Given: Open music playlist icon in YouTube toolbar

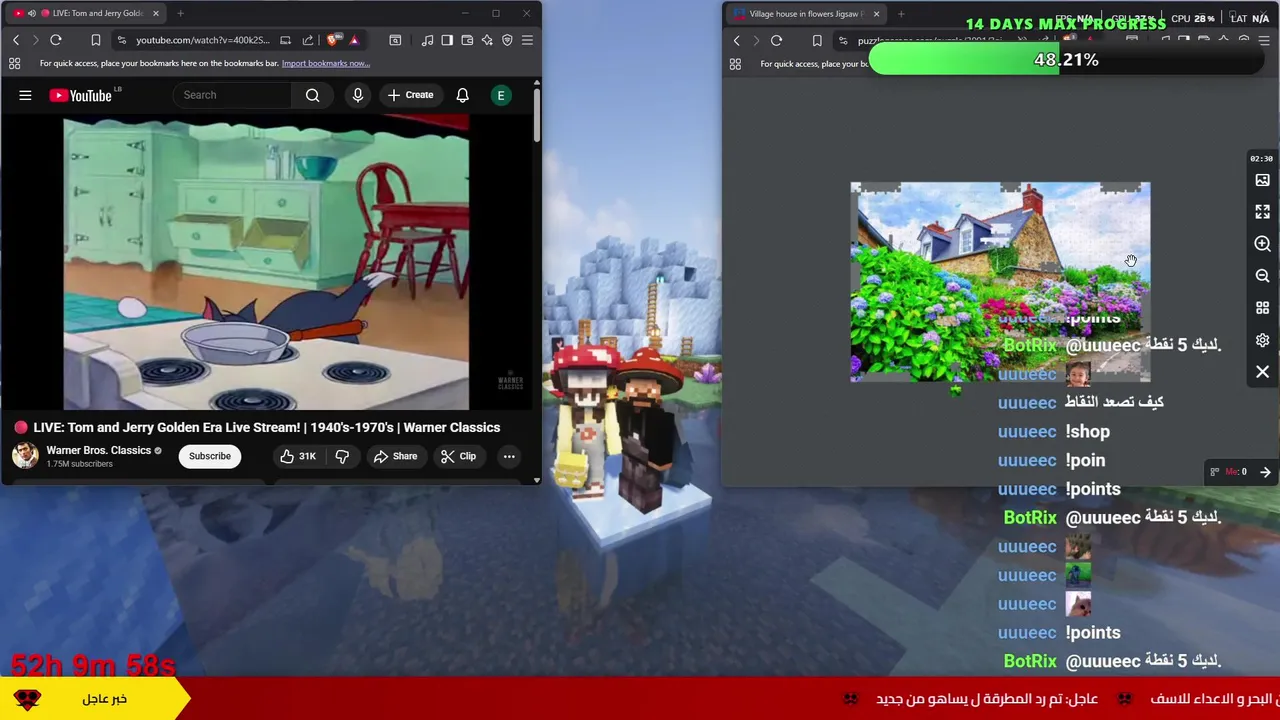Looking at the screenshot, I should tap(427, 40).
